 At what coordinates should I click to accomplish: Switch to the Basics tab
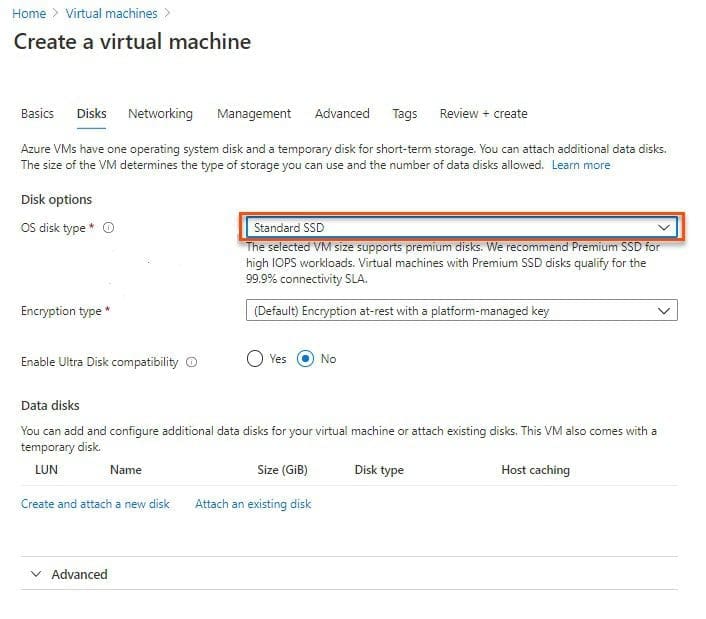(x=37, y=114)
